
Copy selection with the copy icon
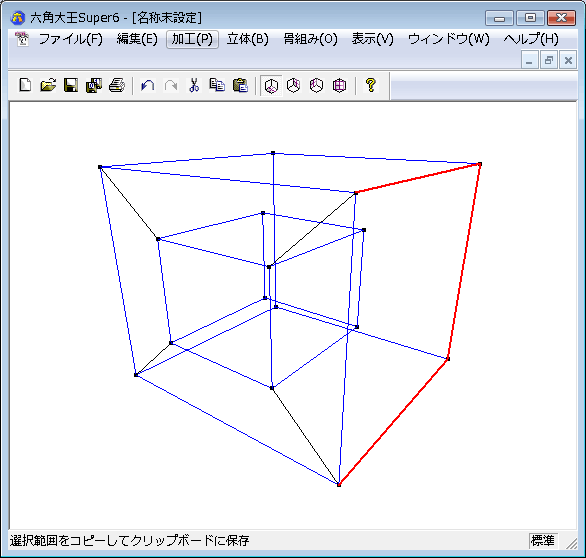coord(217,85)
